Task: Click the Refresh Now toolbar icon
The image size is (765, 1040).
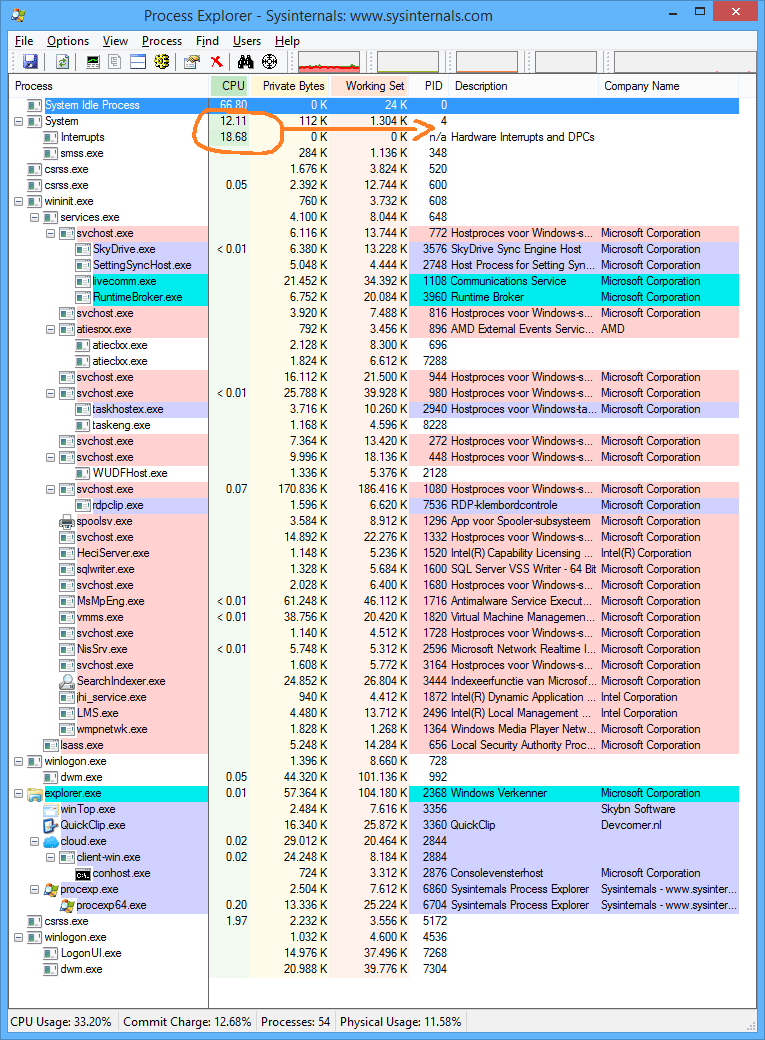Action: pyautogui.click(x=62, y=62)
